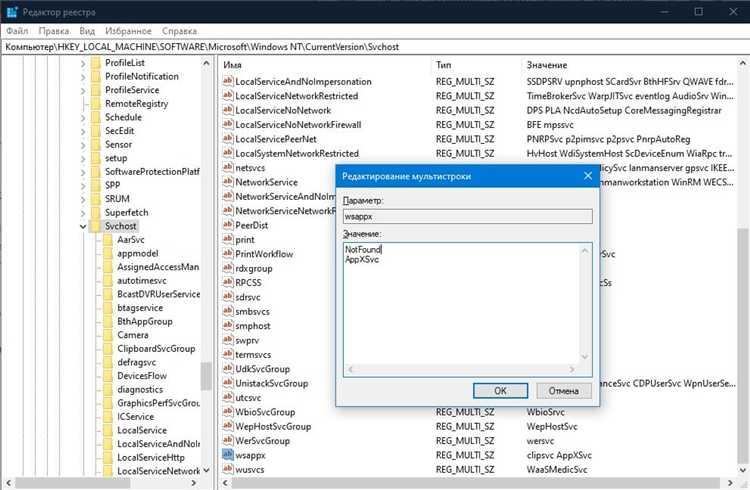Select the RemoteRegistry tree key
The height and width of the screenshot is (490, 750).
tap(136, 103)
